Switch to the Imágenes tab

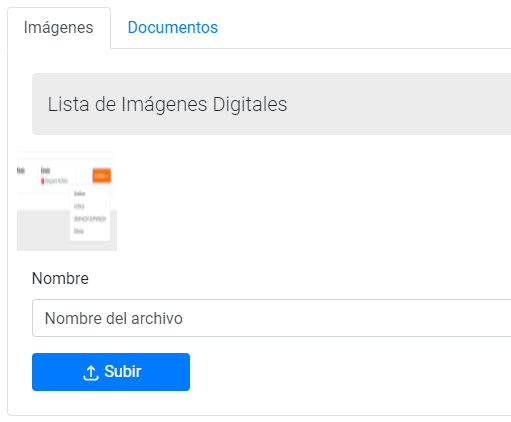coord(59,28)
